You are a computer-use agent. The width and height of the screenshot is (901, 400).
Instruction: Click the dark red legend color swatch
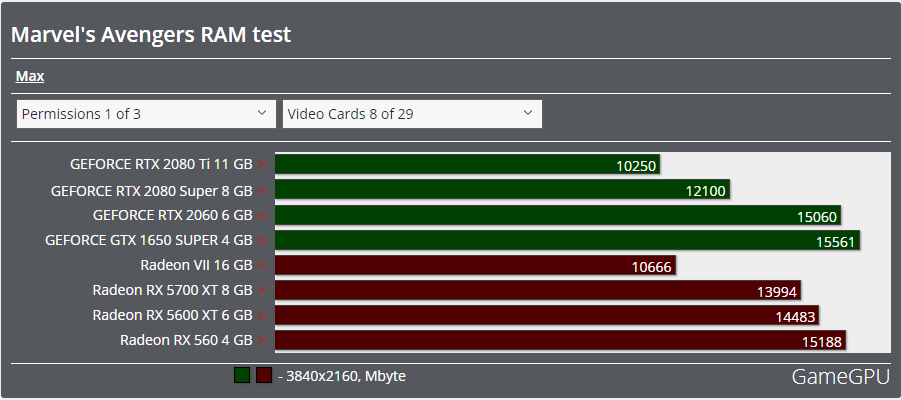[264, 376]
